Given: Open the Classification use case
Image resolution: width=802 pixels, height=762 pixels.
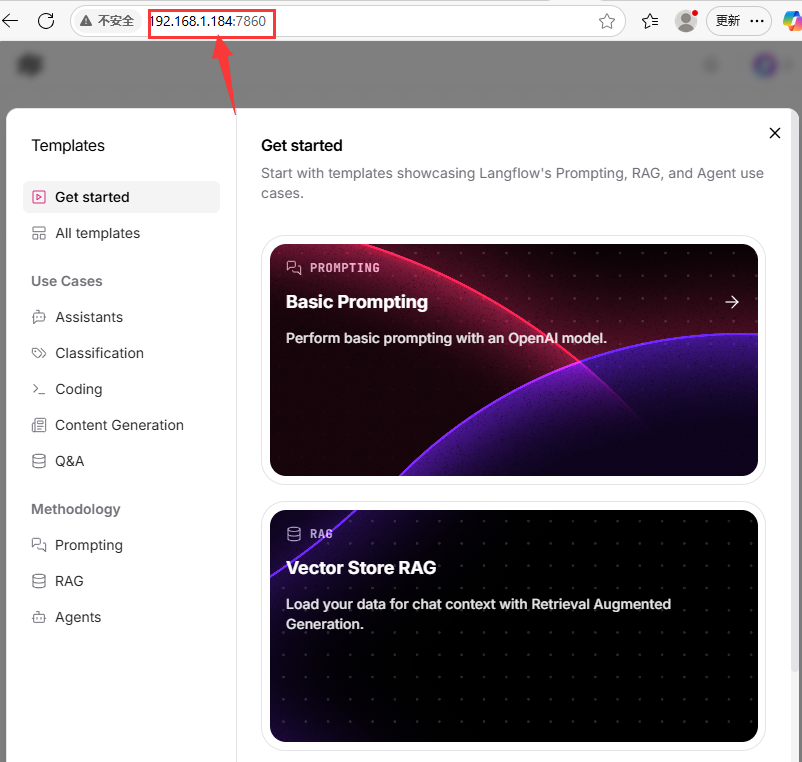Looking at the screenshot, I should click(x=122, y=353).
